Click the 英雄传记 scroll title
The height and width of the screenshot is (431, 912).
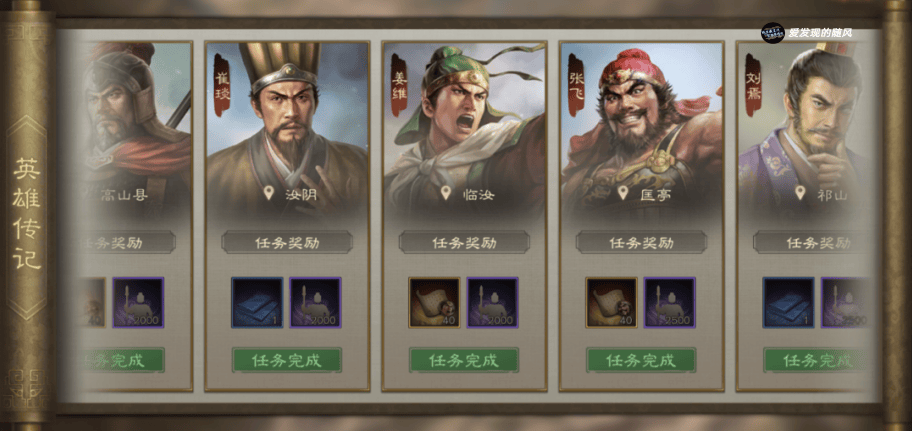[27, 214]
